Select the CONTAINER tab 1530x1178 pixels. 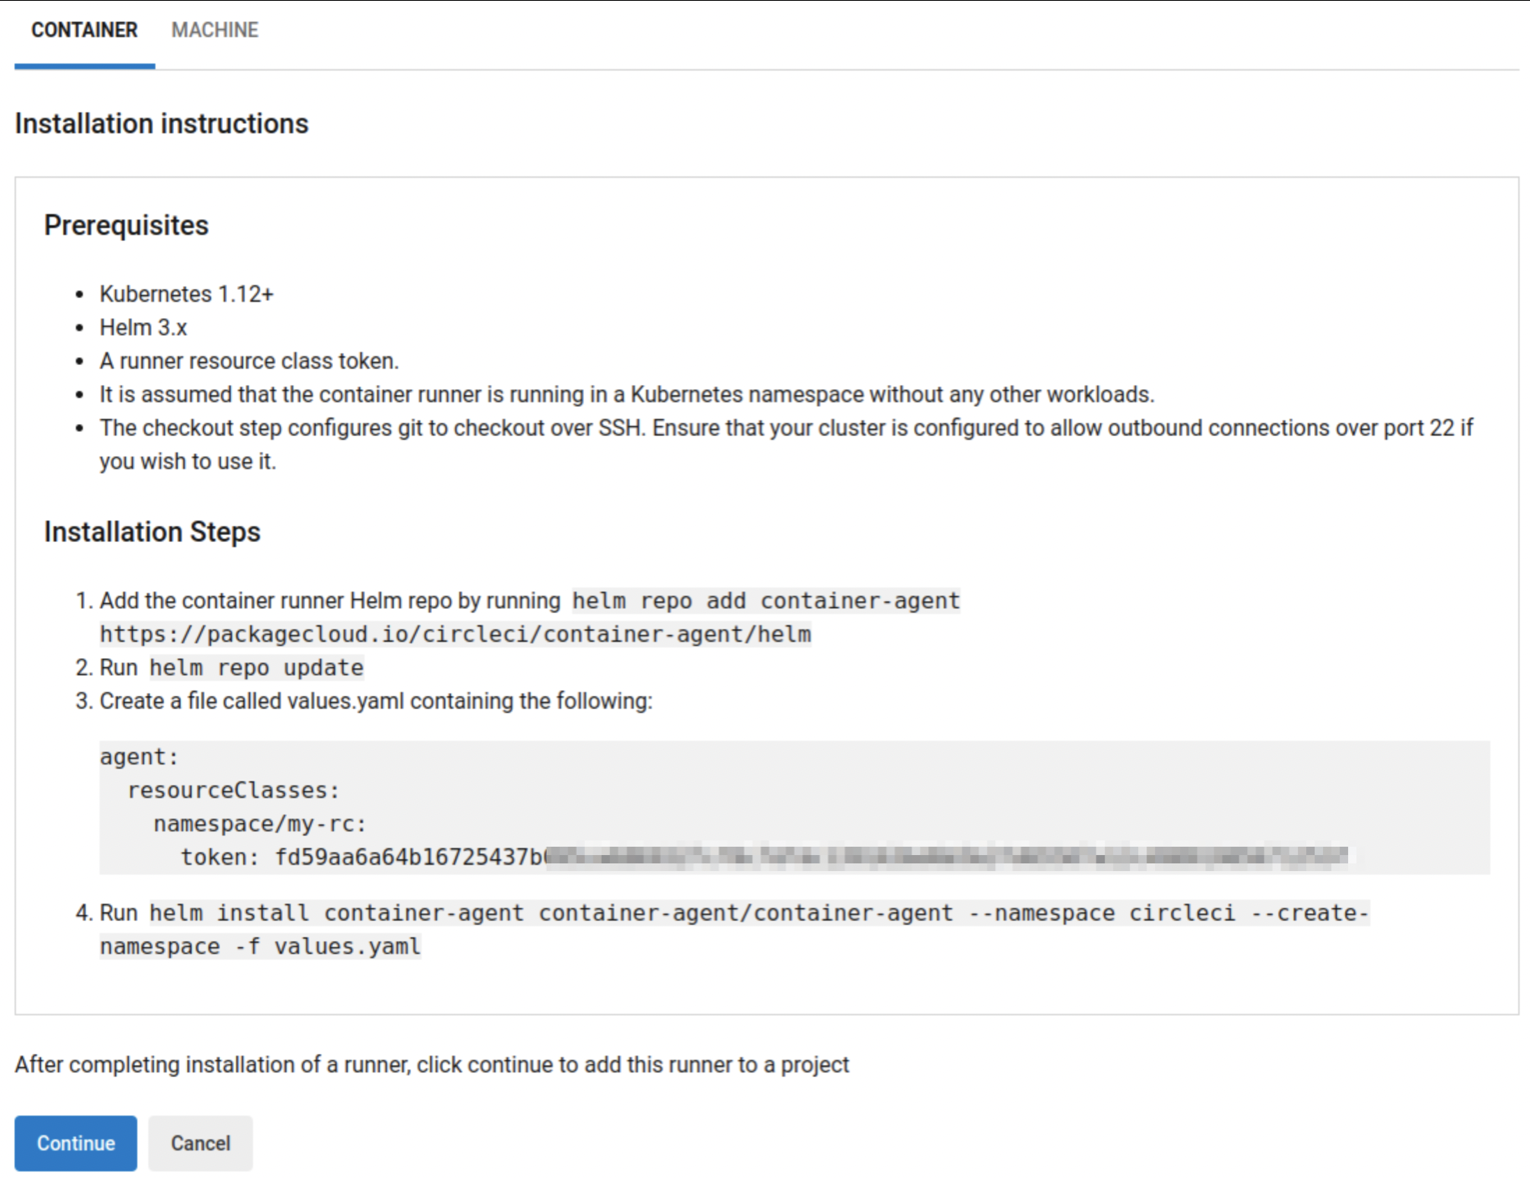click(84, 30)
